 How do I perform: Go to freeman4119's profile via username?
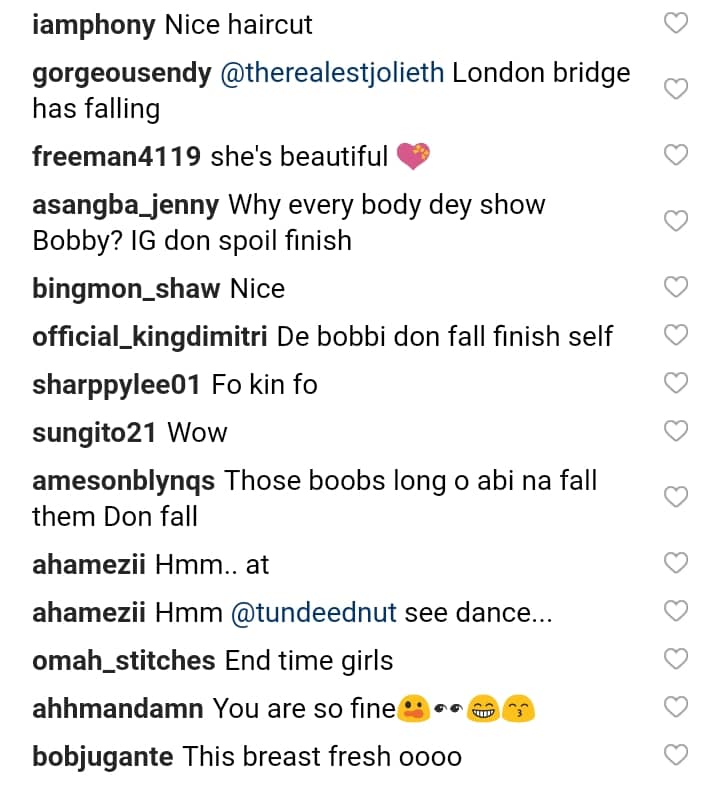(x=116, y=156)
